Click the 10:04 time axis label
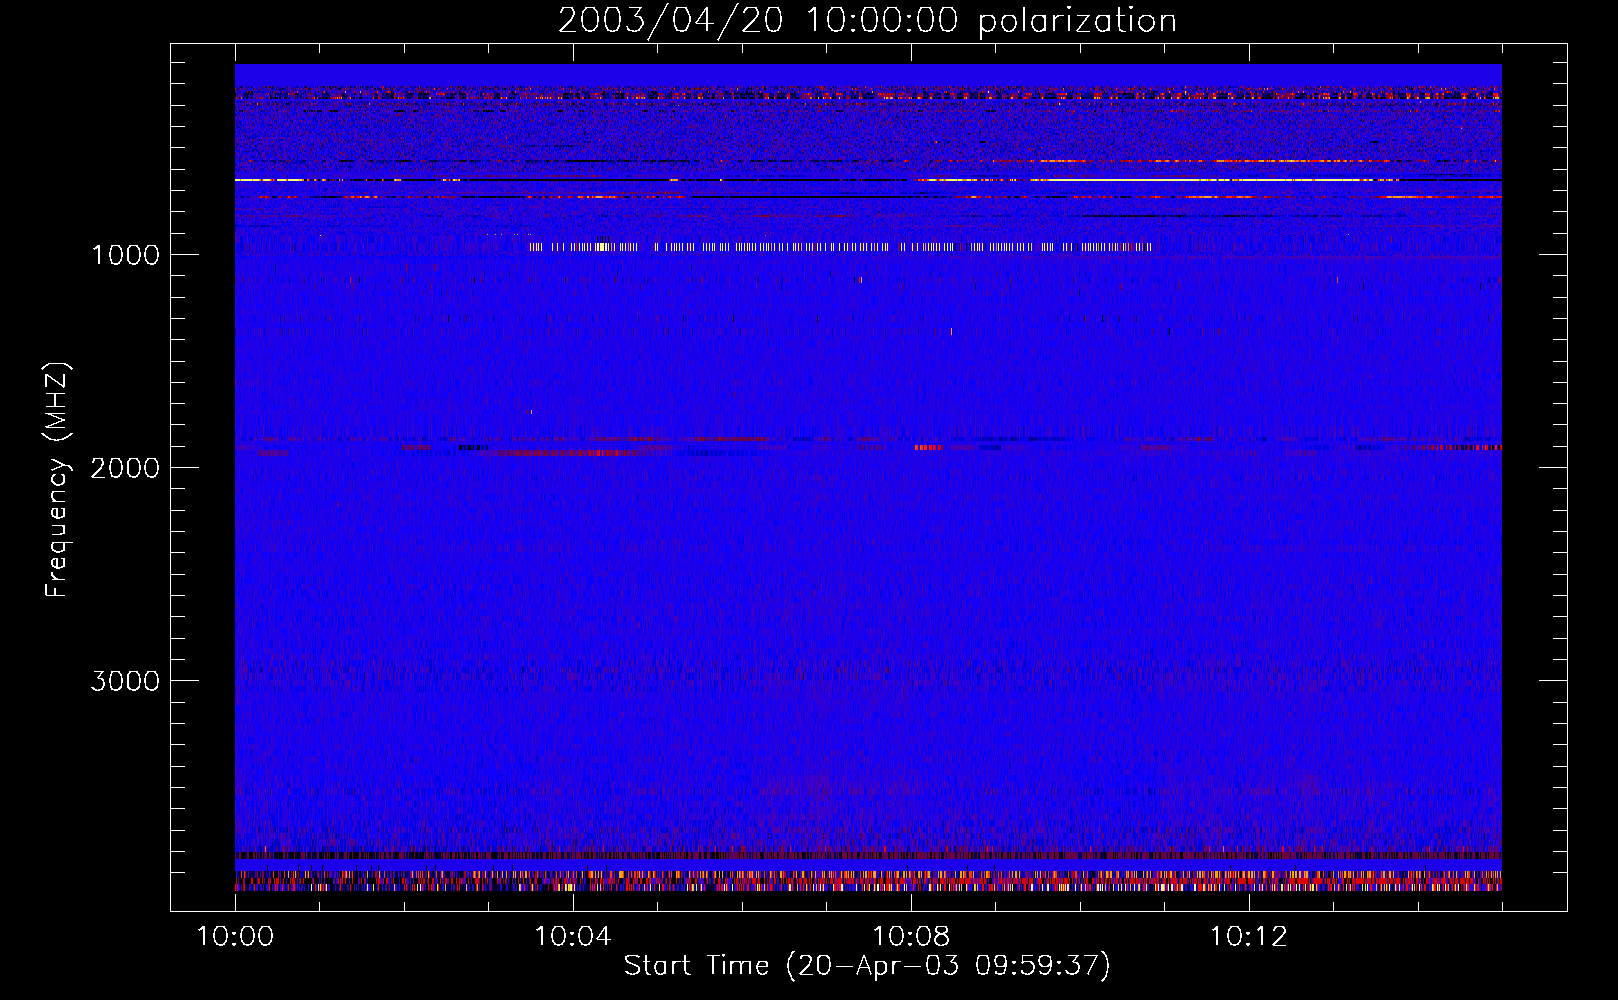Viewport: 1618px width, 1000px height. [x=572, y=937]
